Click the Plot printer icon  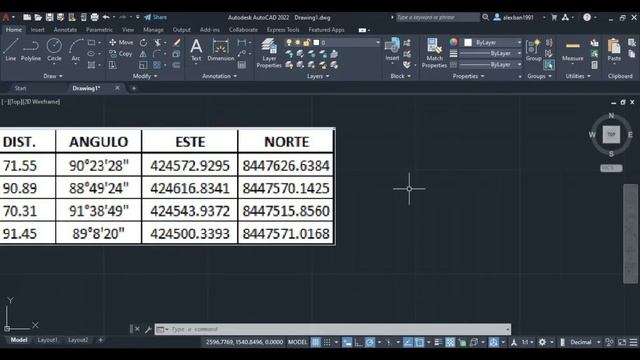pyautogui.click(x=94, y=17)
